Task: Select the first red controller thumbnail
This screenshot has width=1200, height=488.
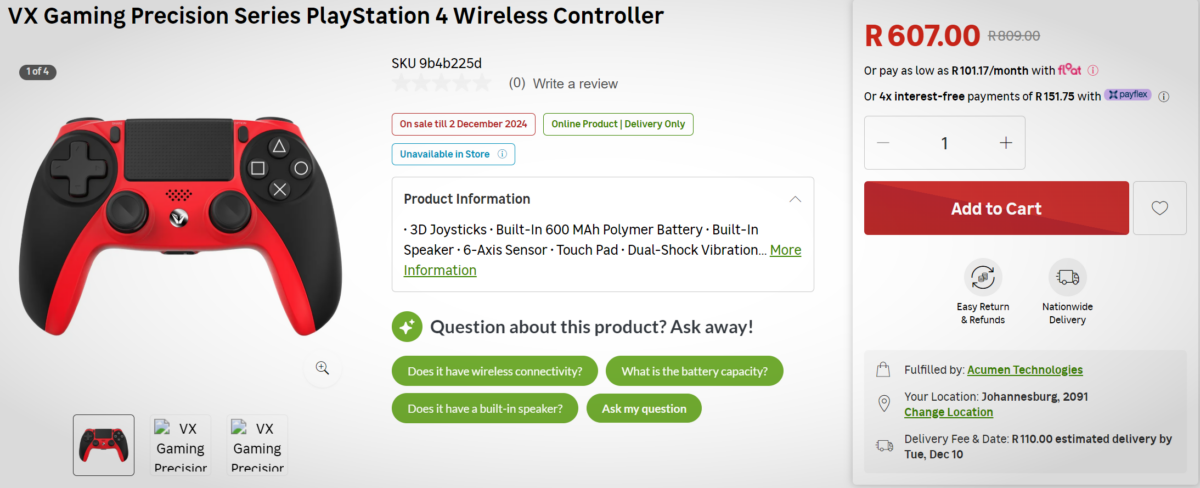Action: pyautogui.click(x=103, y=445)
